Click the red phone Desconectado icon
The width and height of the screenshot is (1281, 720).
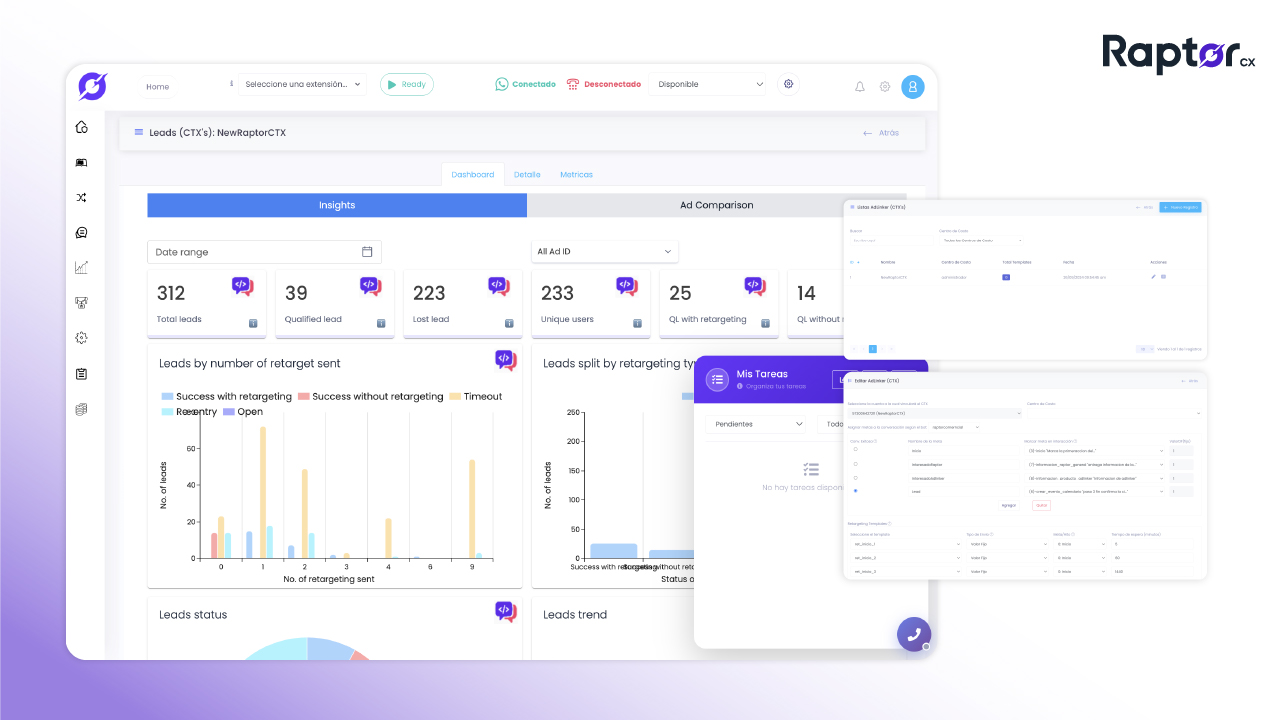(573, 84)
